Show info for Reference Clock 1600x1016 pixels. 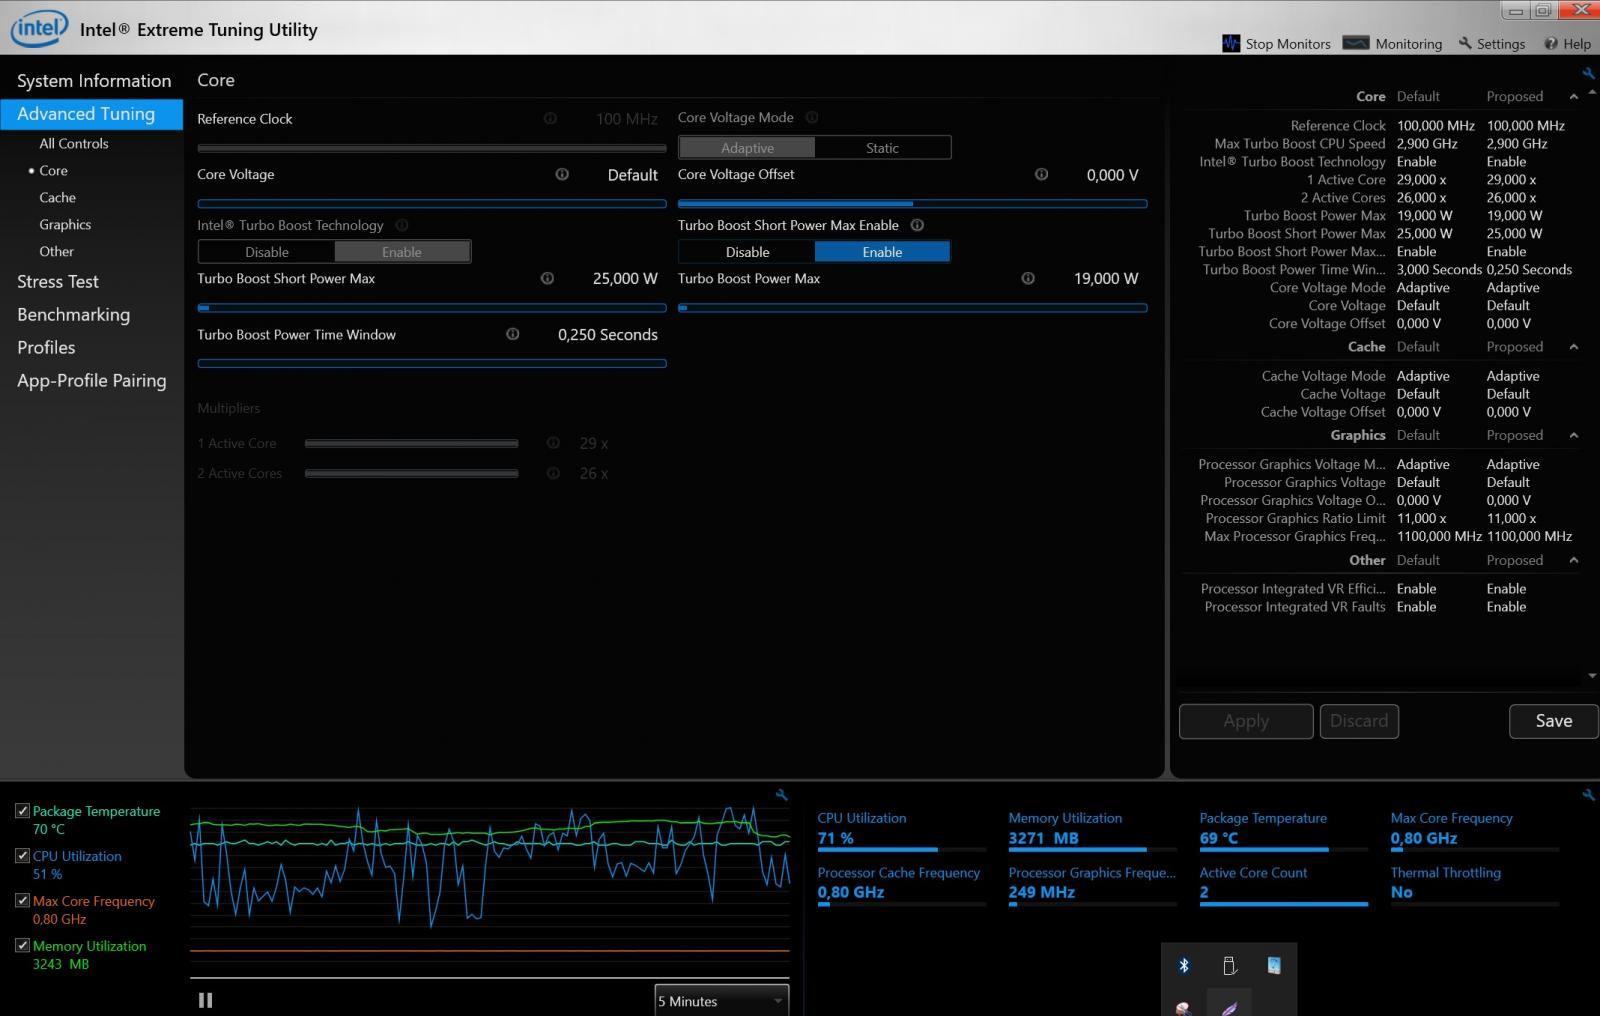pos(550,118)
